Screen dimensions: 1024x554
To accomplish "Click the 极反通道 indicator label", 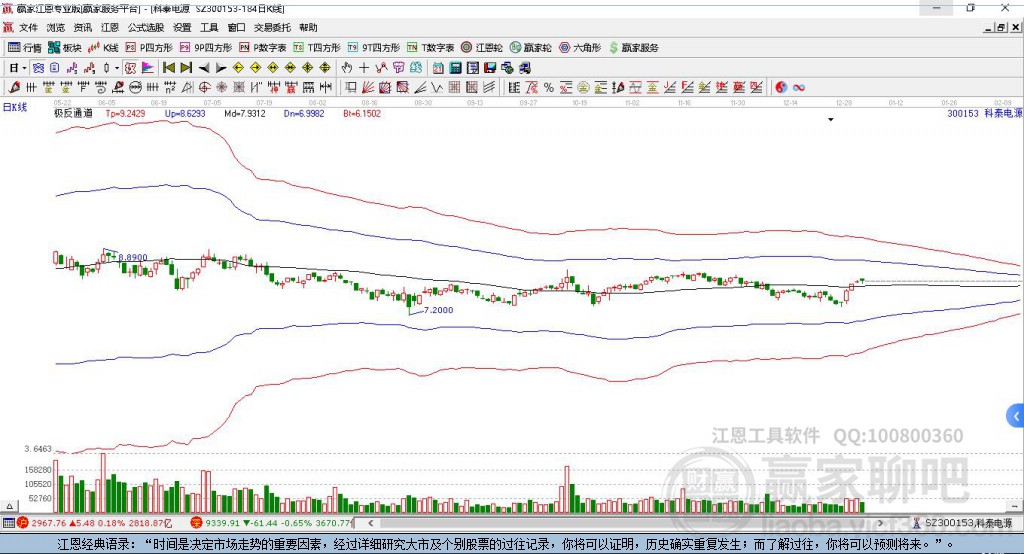I will coord(73,113).
